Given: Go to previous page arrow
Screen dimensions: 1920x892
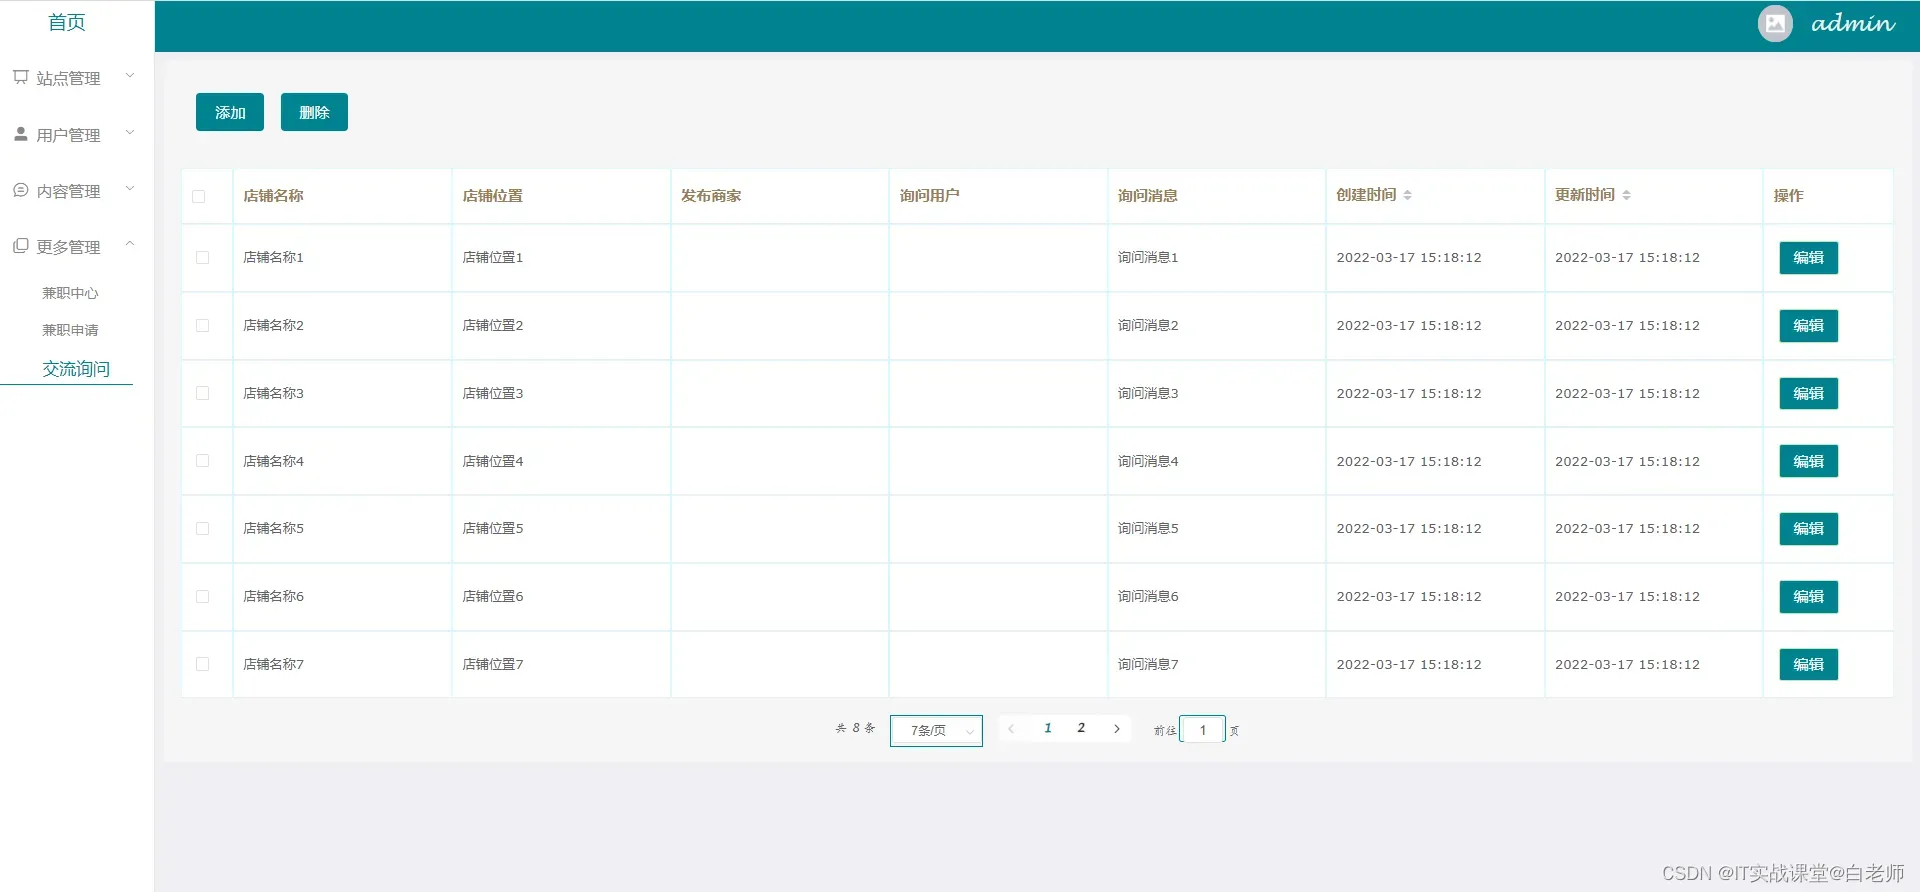Looking at the screenshot, I should (1011, 729).
